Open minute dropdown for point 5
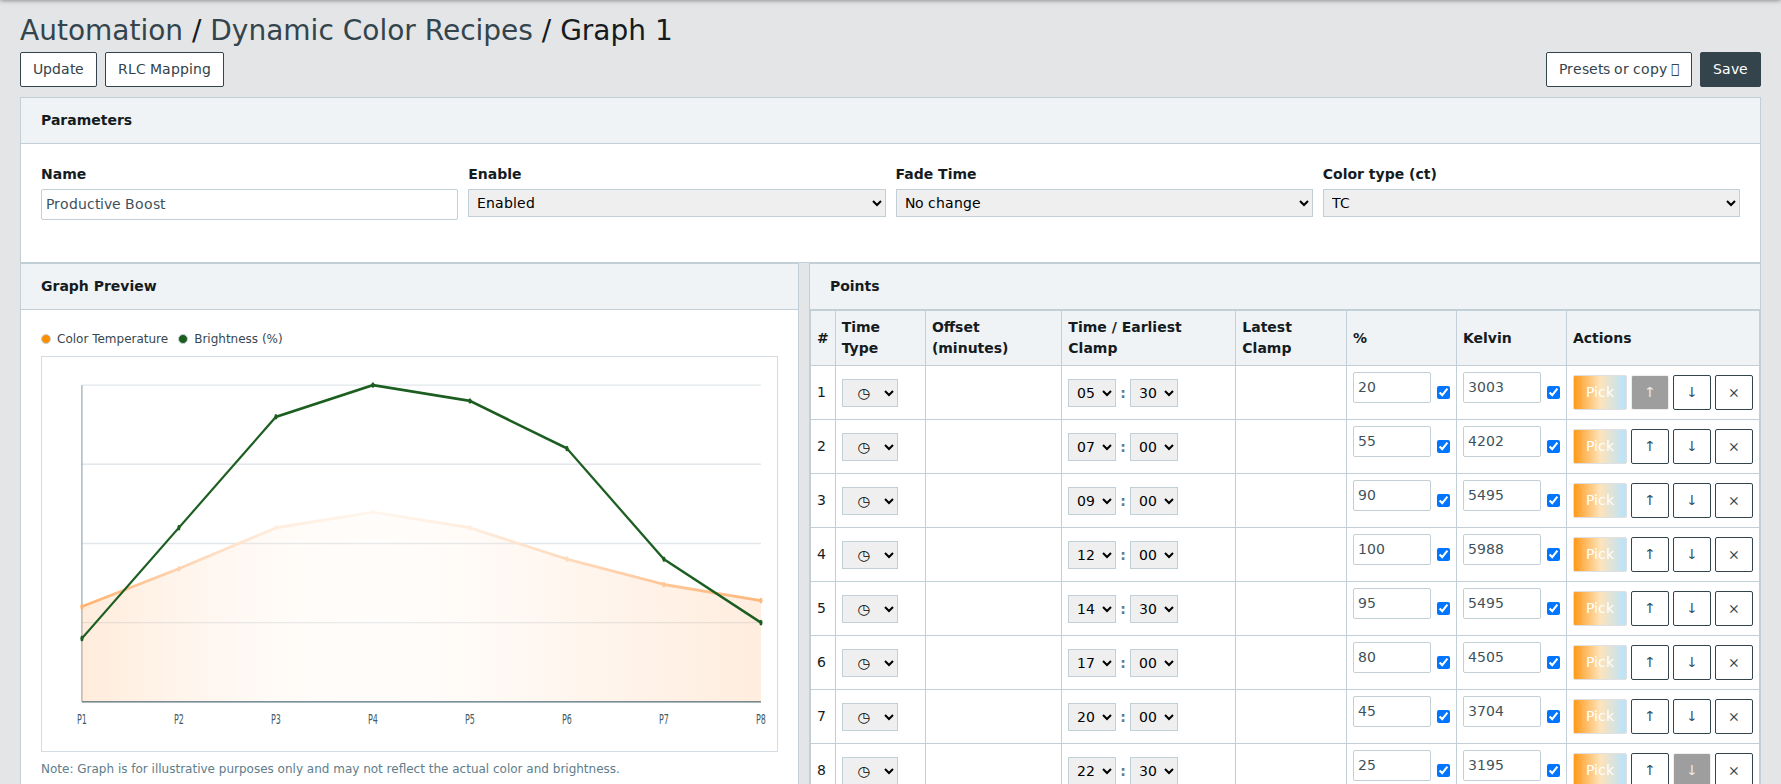 pos(1153,609)
